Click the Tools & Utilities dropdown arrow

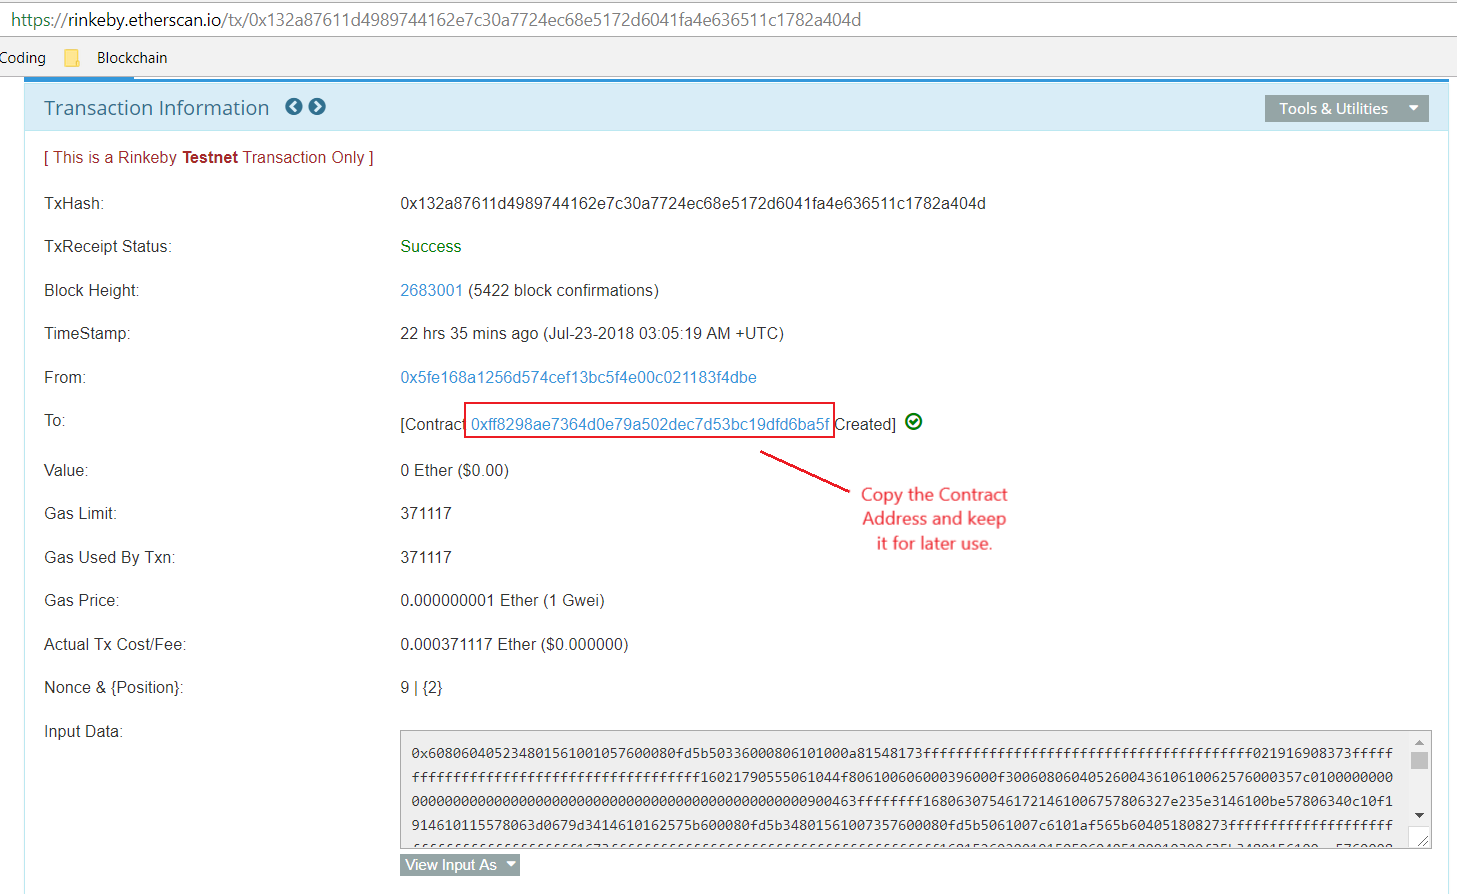(x=1414, y=108)
